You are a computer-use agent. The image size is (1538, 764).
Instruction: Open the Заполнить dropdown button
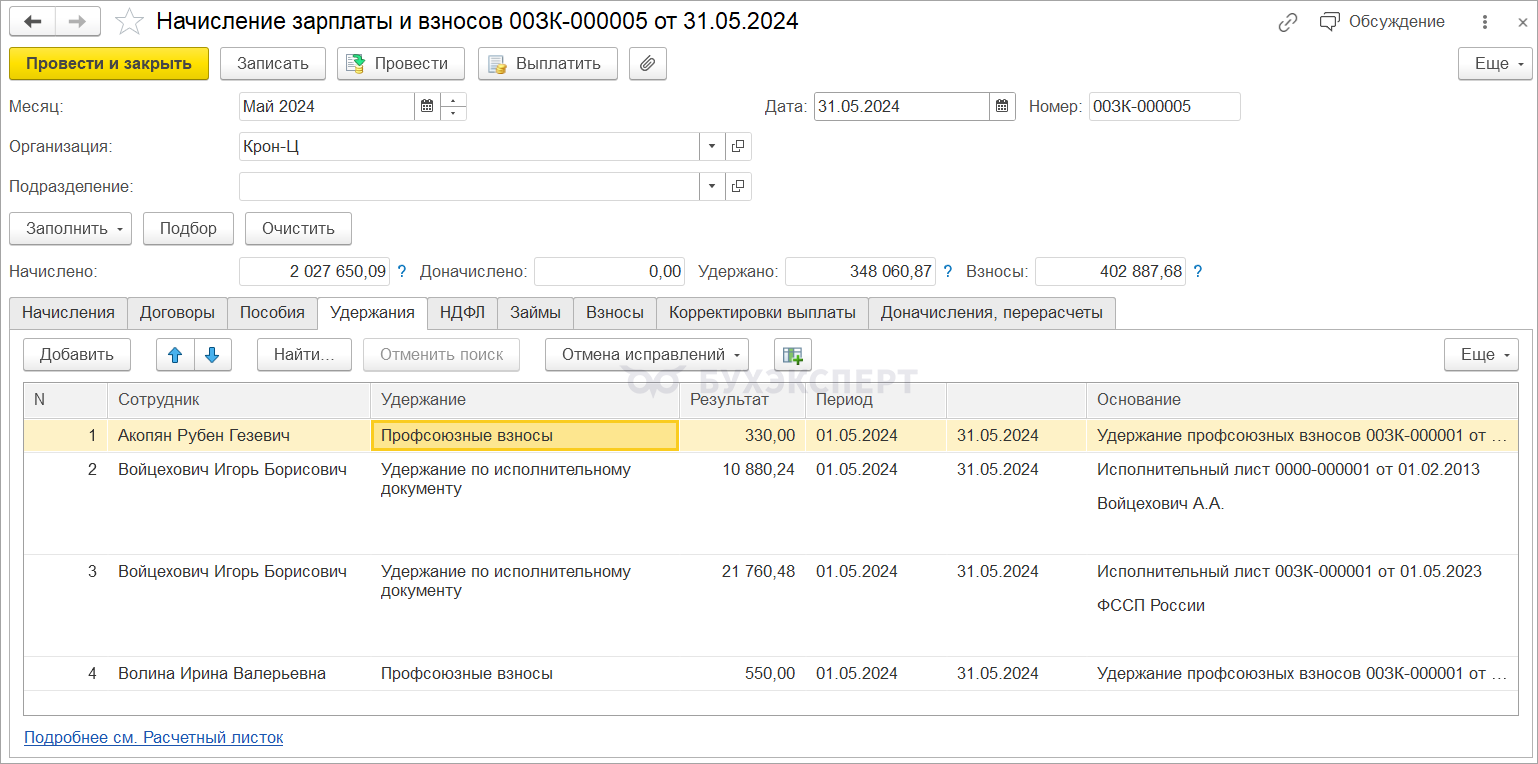70,228
